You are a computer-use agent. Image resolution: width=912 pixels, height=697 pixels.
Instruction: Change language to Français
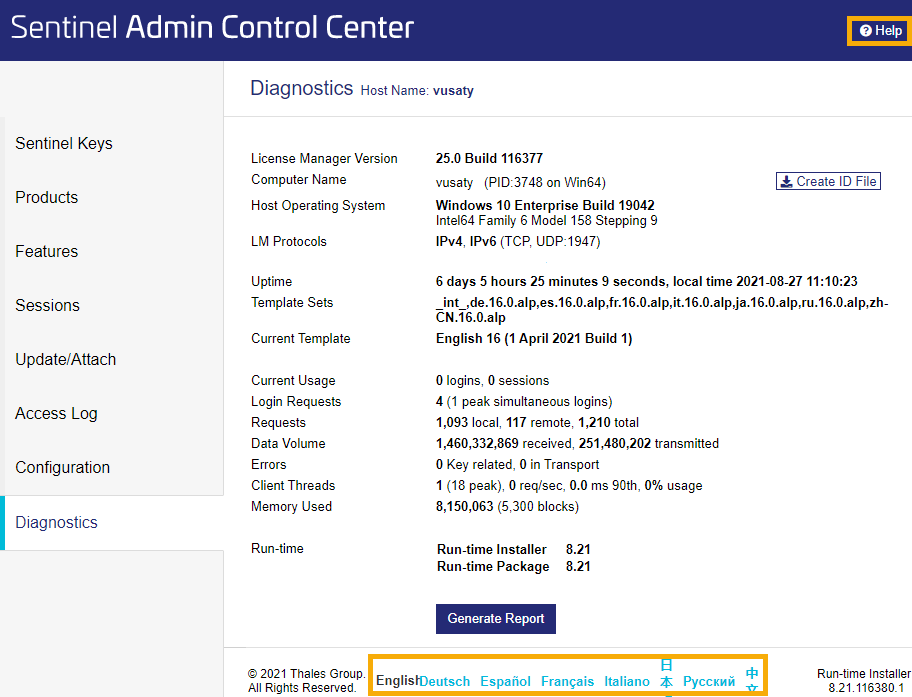[x=567, y=681]
